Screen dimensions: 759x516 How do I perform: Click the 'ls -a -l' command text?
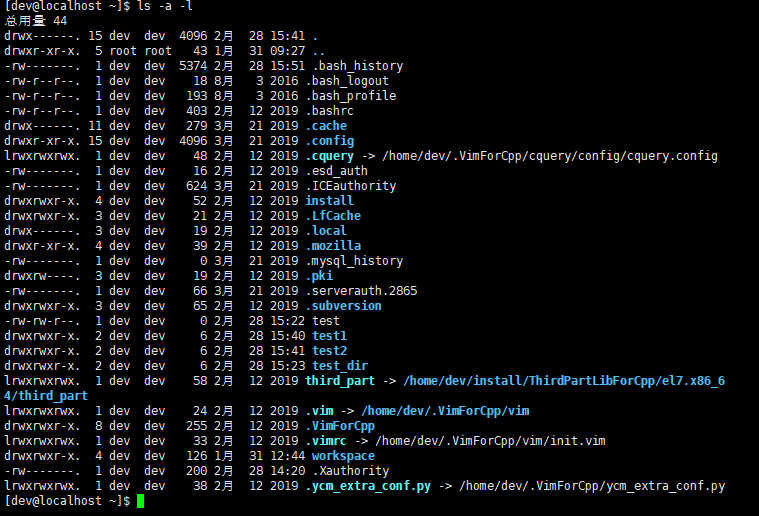click(165, 6)
